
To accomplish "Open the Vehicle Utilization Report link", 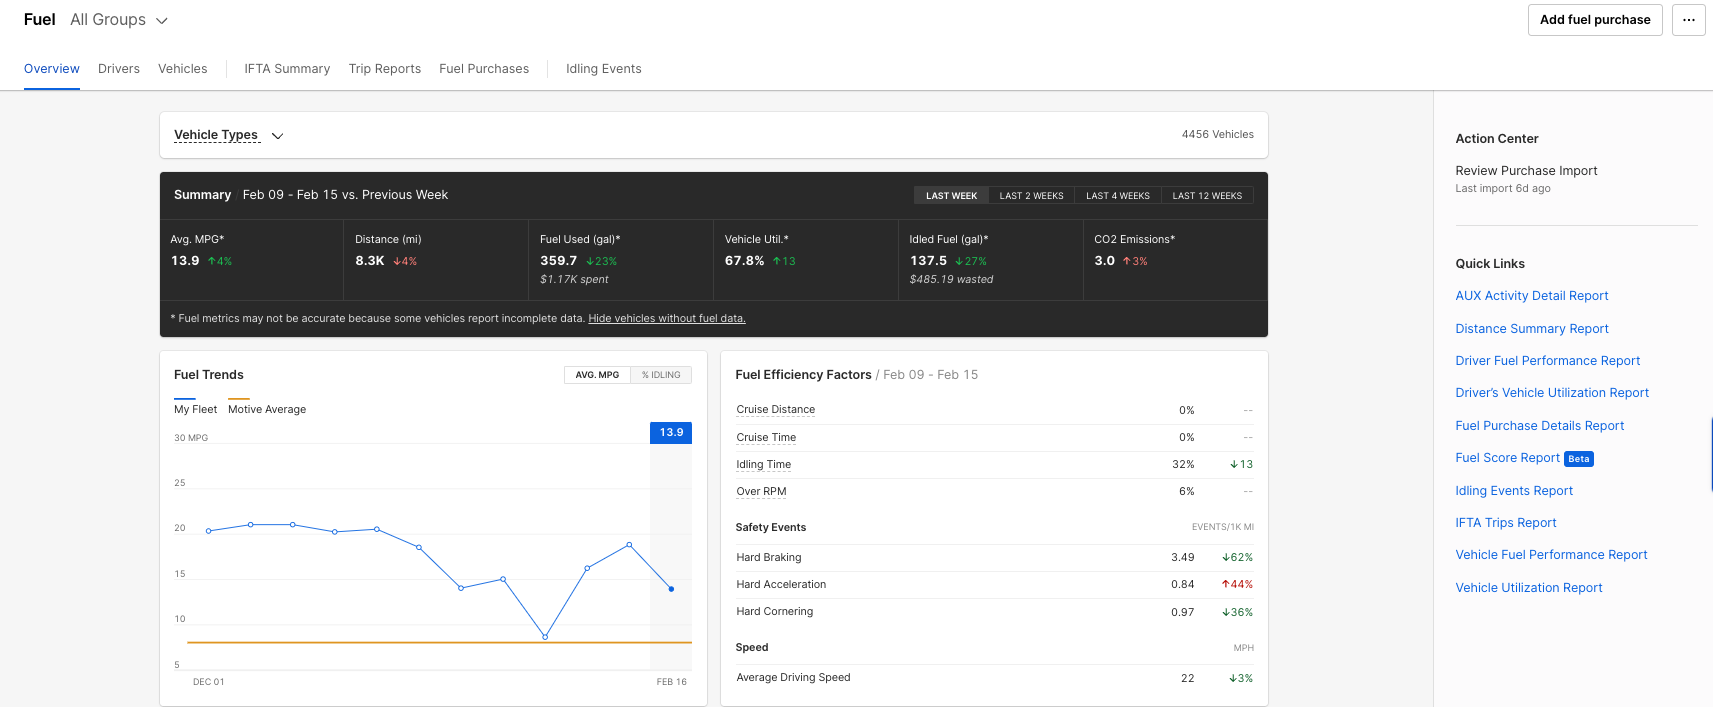I will 1528,588.
